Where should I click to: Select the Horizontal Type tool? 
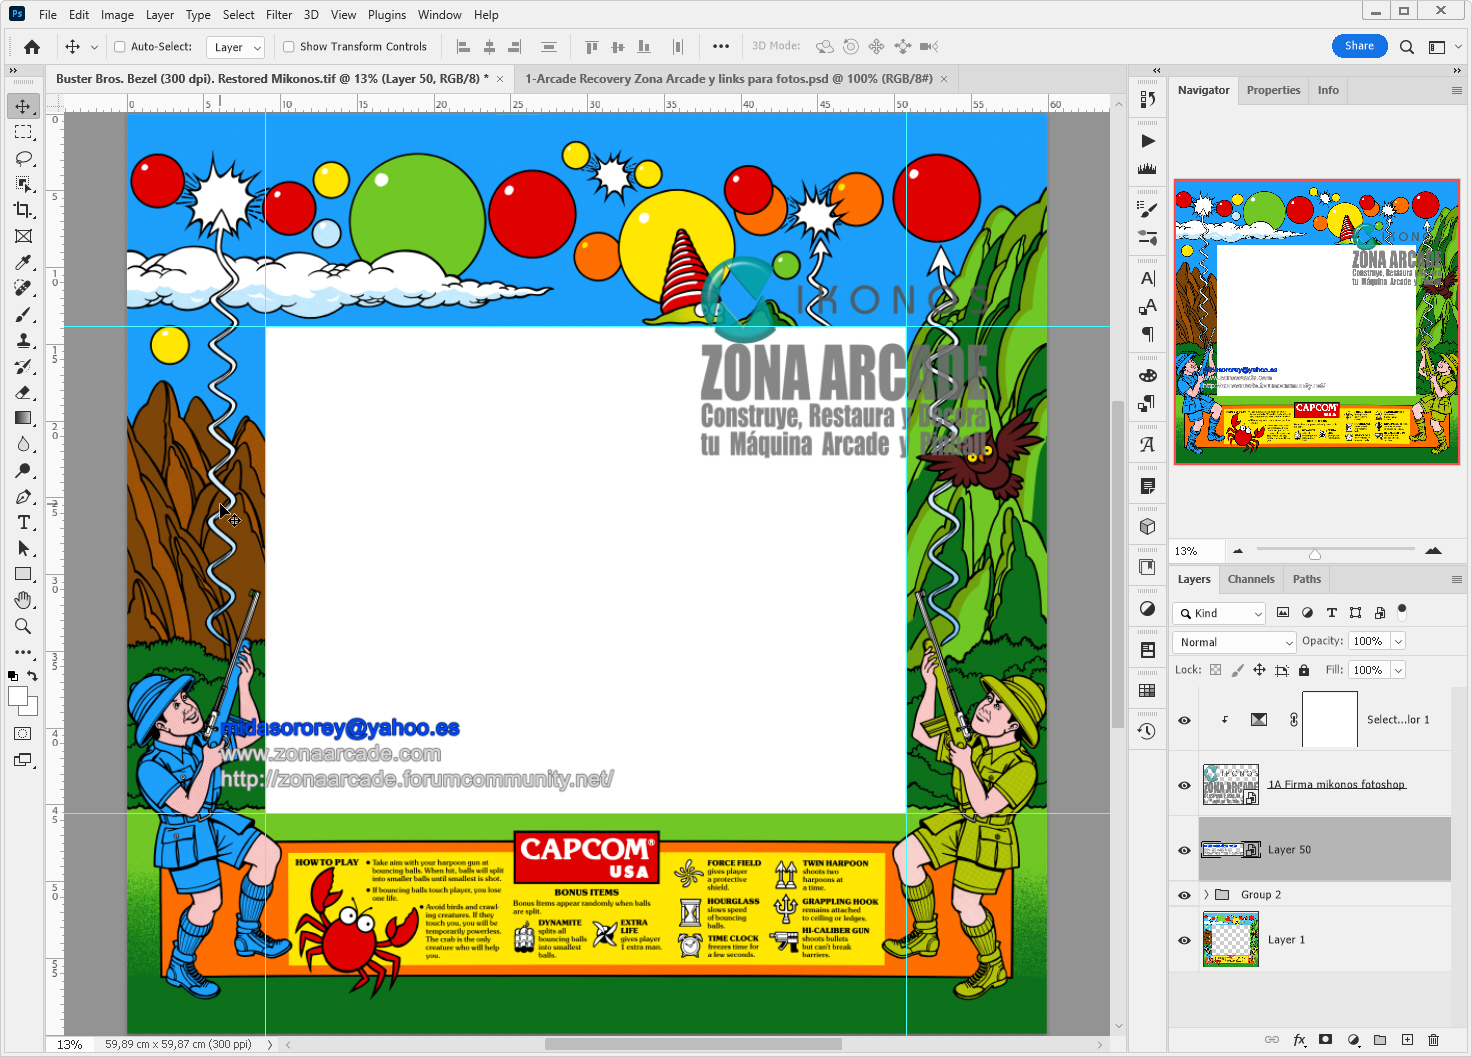[x=23, y=522]
